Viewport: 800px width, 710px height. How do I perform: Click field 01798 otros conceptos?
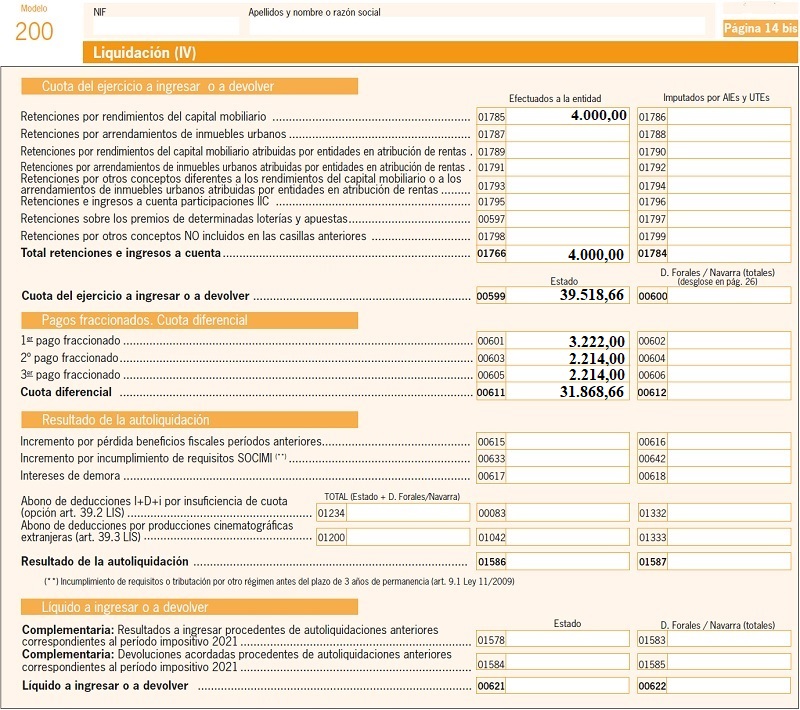click(x=567, y=237)
